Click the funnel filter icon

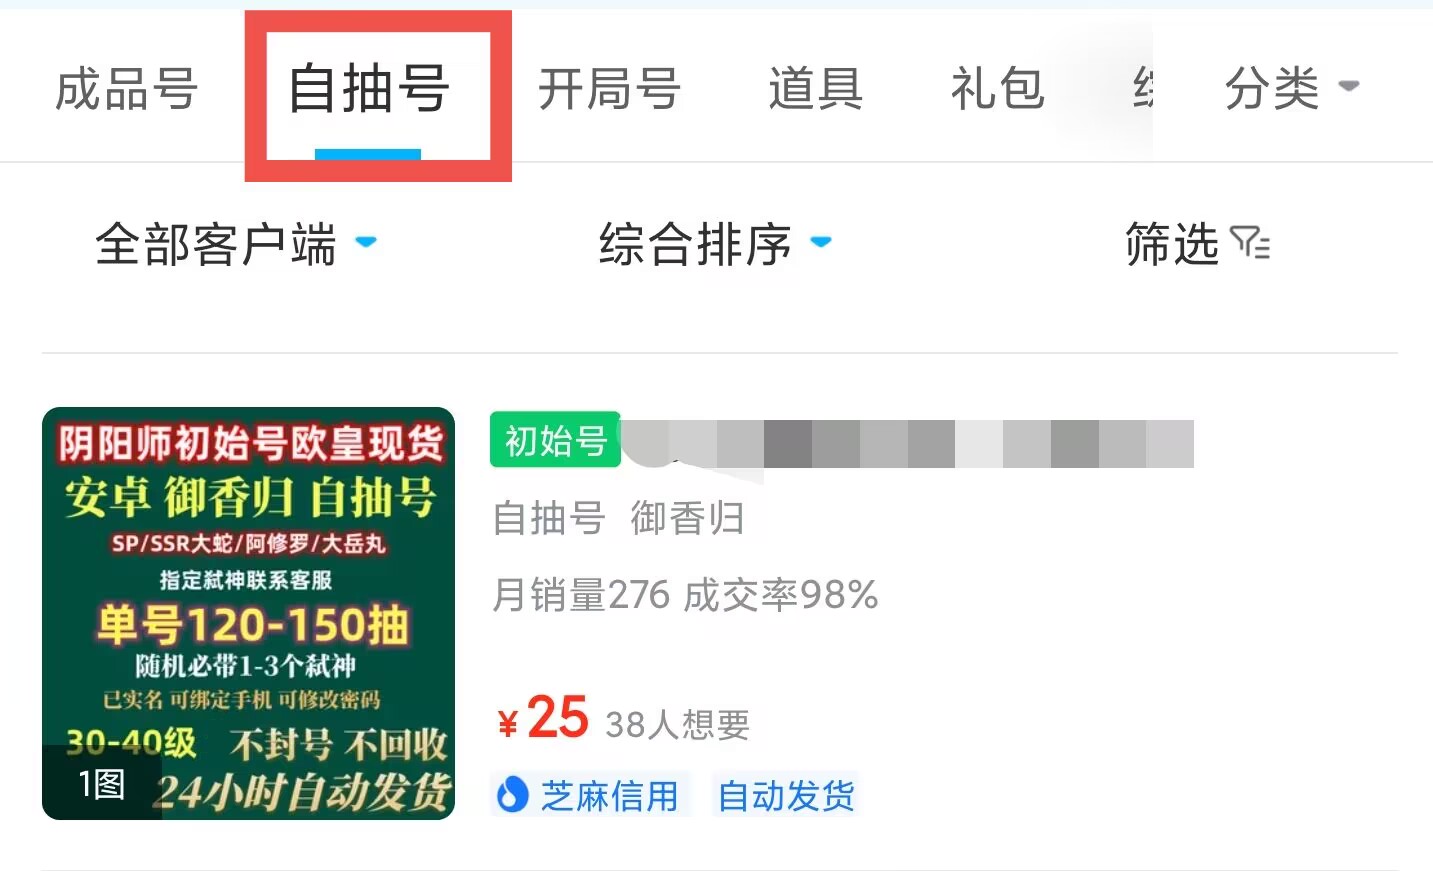(x=1250, y=244)
